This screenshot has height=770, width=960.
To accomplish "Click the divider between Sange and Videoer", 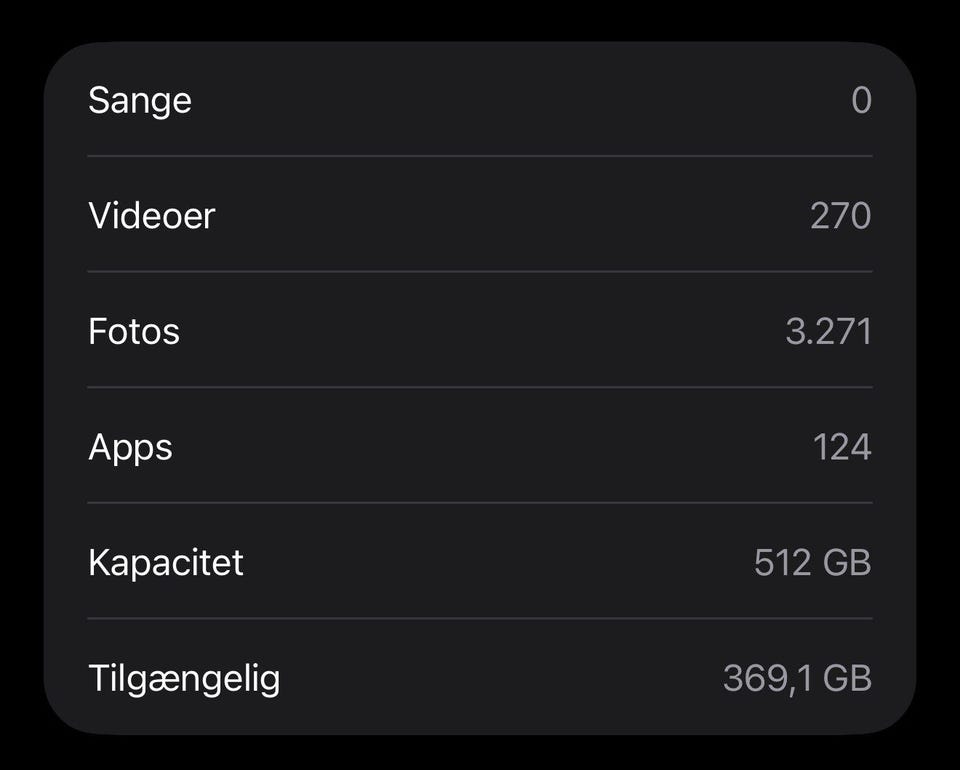I will pos(480,156).
